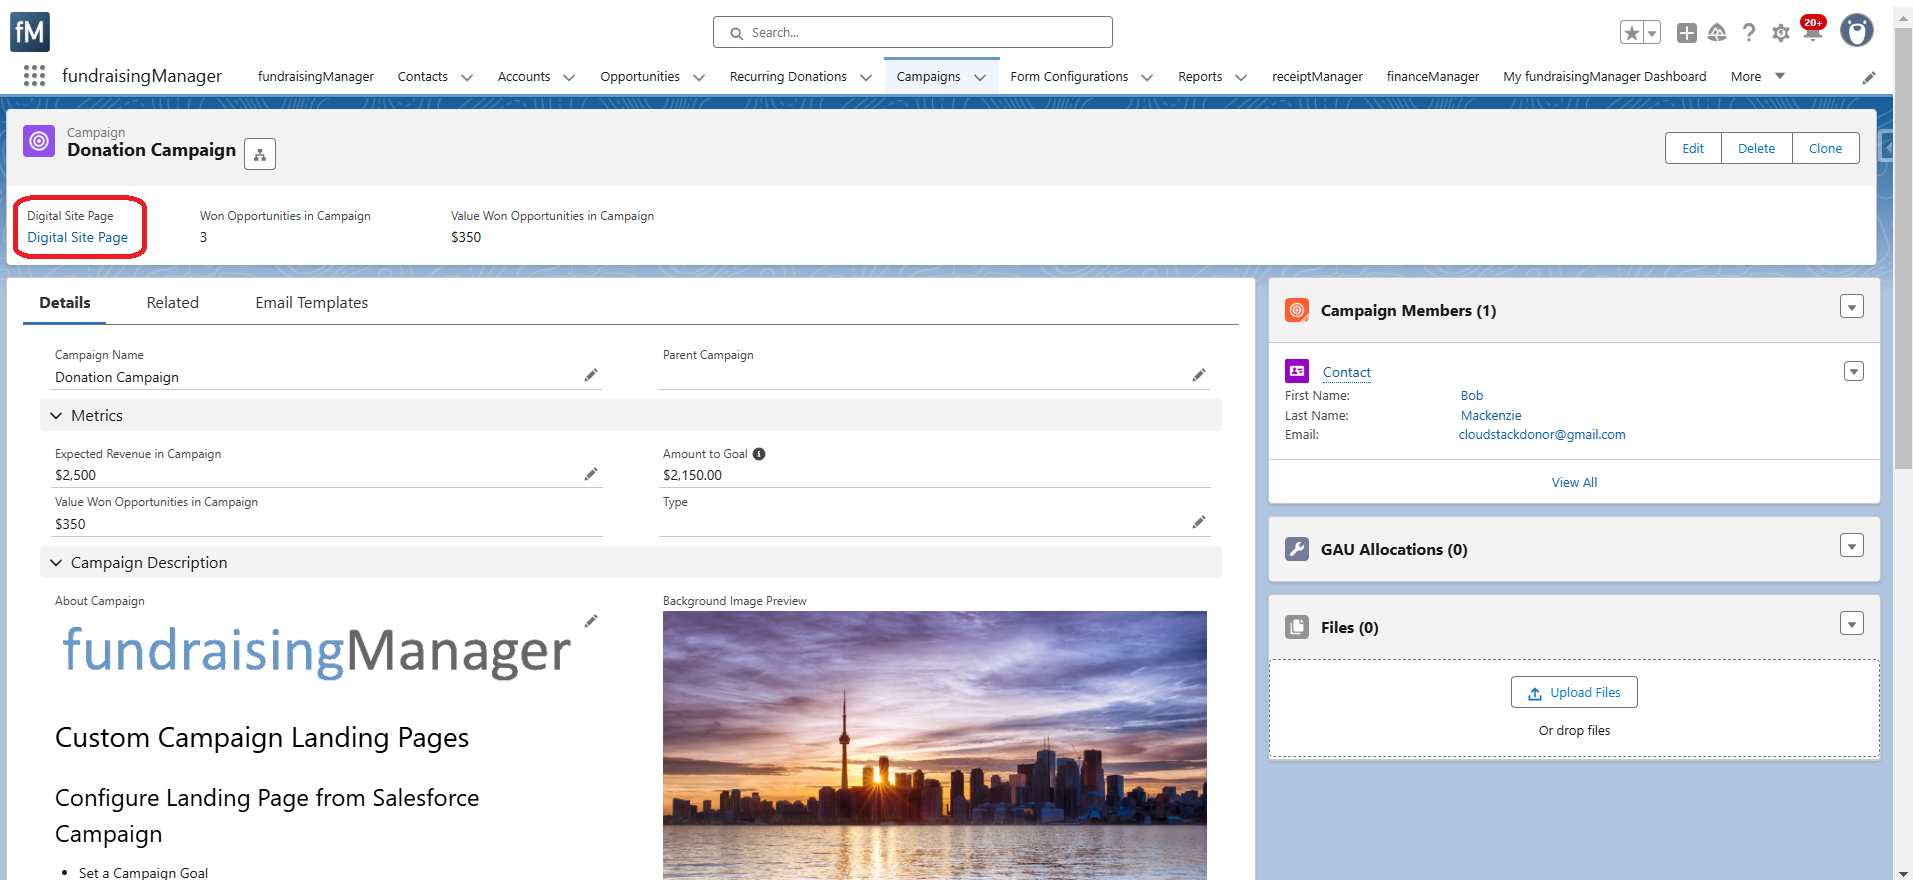Switch to the Email Templates tab
This screenshot has height=880, width=1913.
[x=311, y=302]
